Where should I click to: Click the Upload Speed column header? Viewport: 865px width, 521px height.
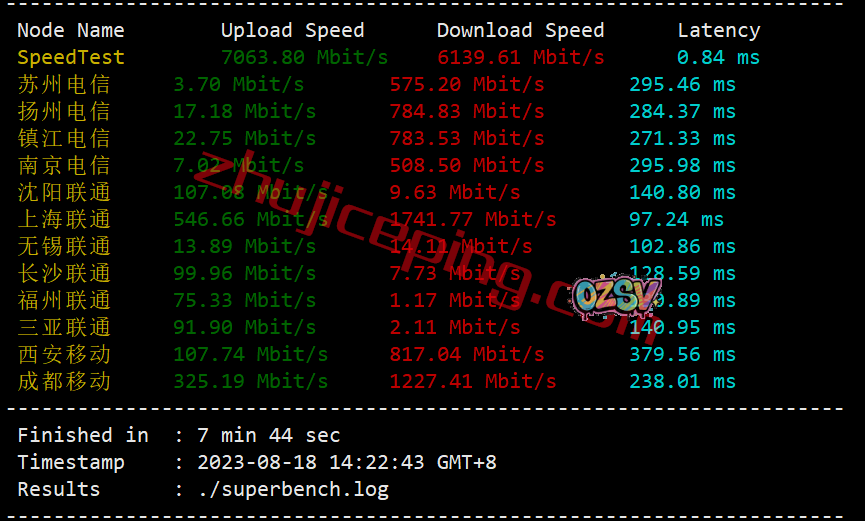click(292, 30)
